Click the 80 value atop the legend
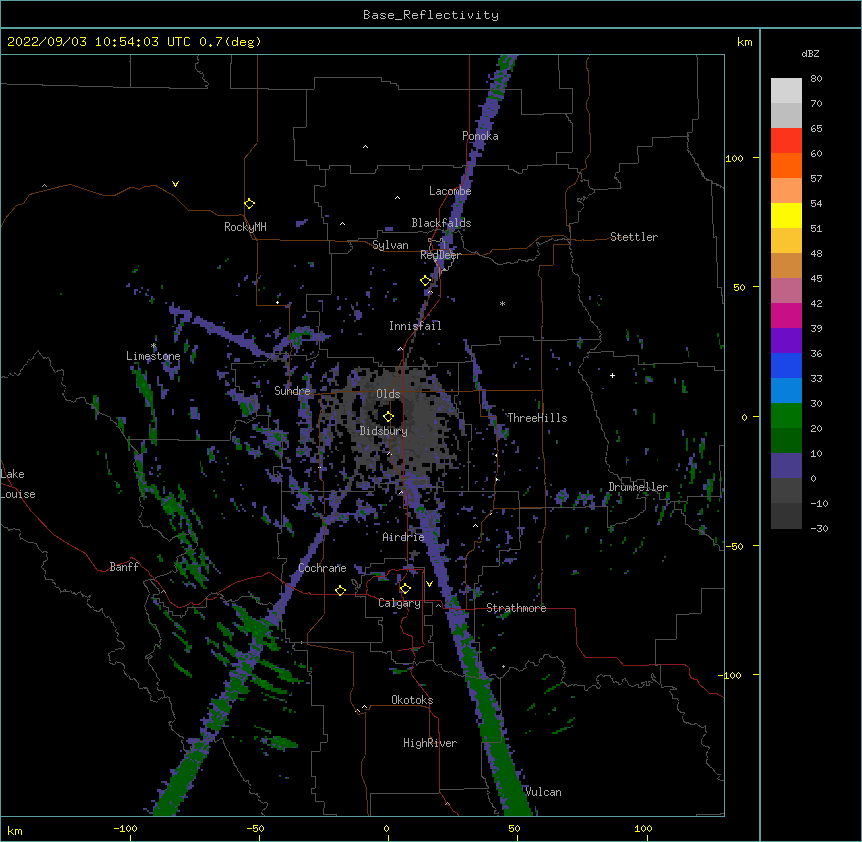862x842 pixels. (x=816, y=79)
